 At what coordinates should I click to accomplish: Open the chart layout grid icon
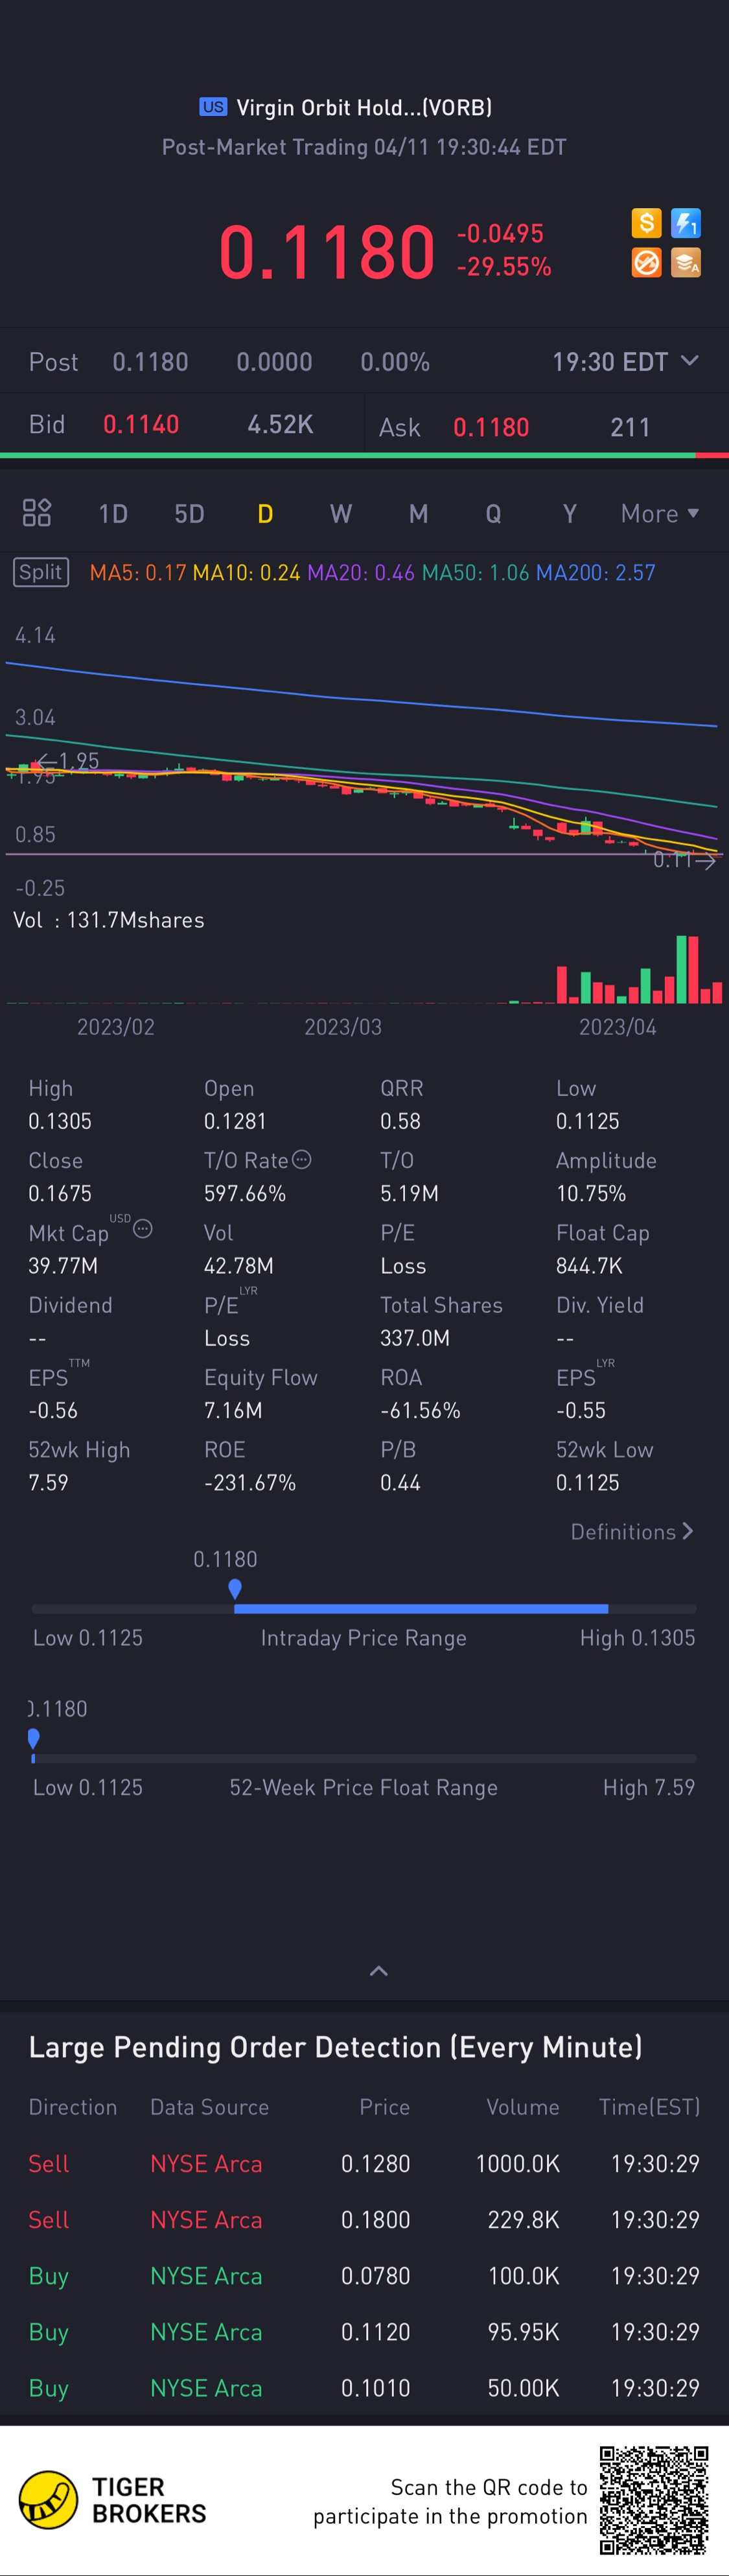coord(37,513)
